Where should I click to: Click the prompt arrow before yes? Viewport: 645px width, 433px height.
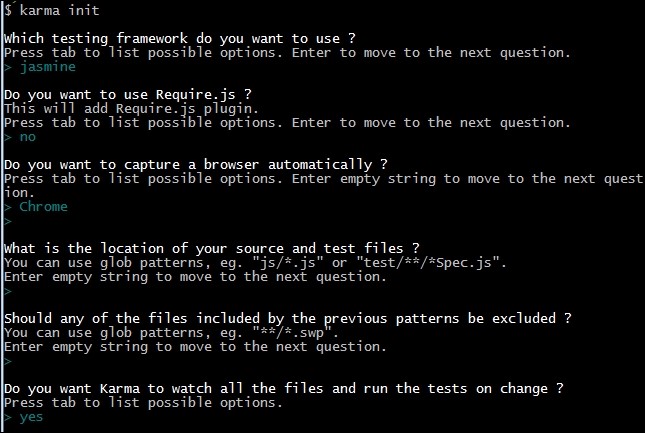click(x=8, y=418)
